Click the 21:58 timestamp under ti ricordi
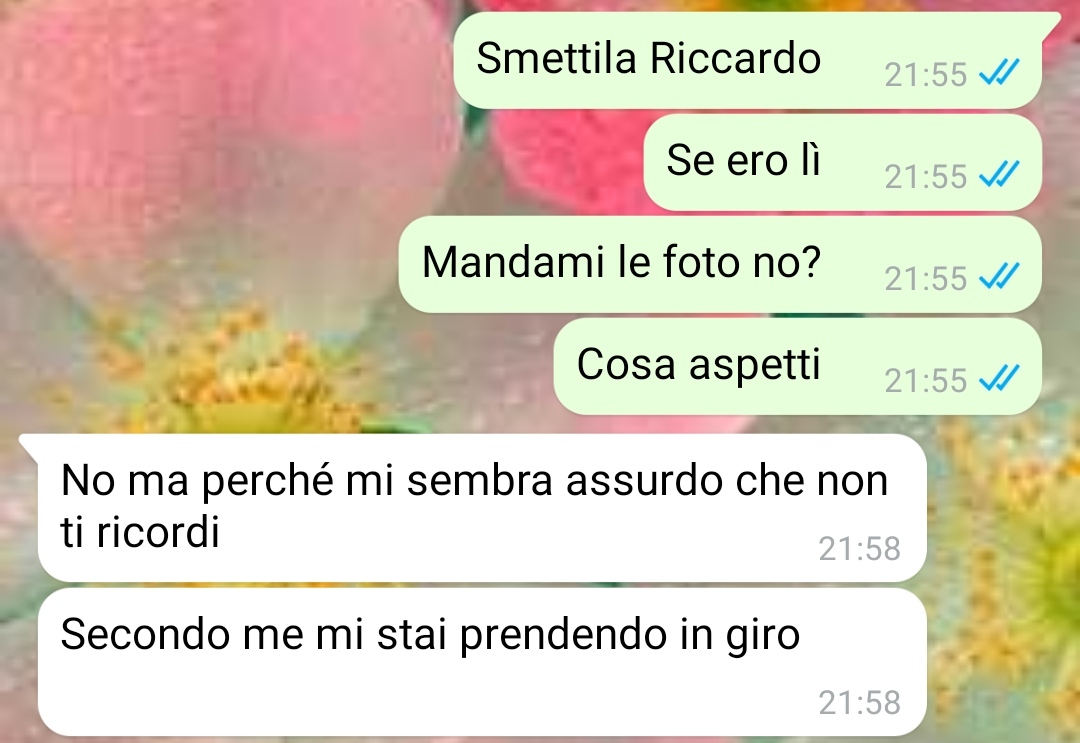 [860, 549]
